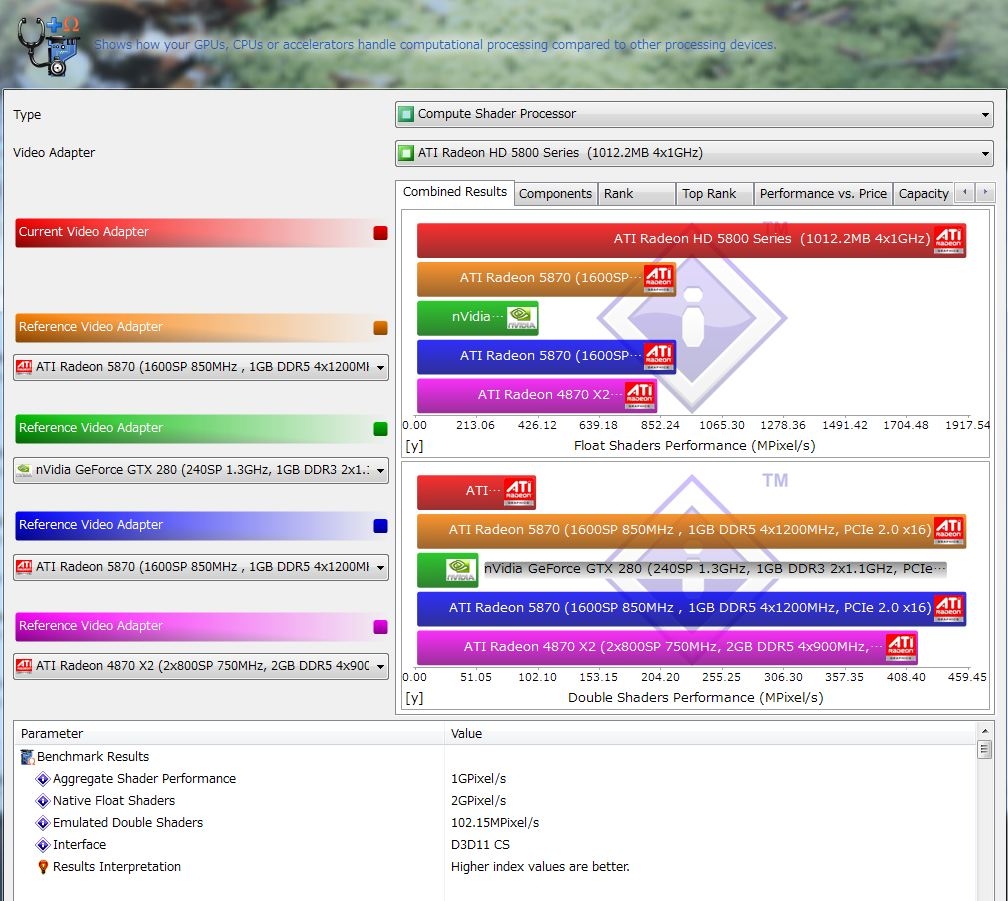
Task: Select the Benchmark Results tree row
Action: click(x=495, y=757)
